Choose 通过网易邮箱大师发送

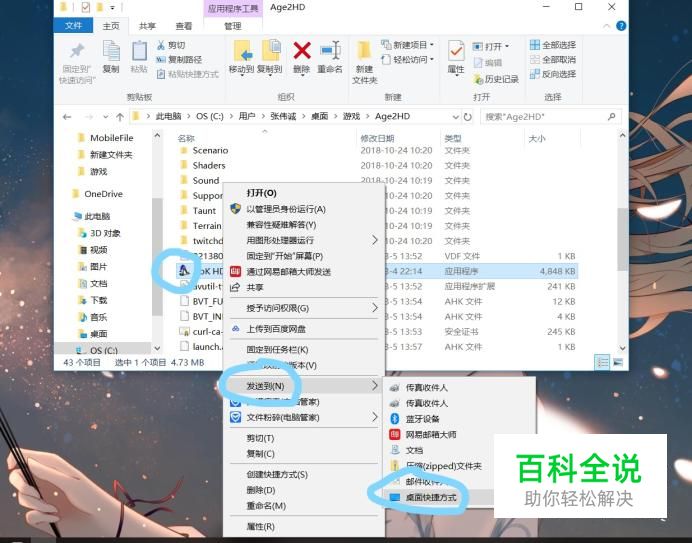pyautogui.click(x=288, y=272)
